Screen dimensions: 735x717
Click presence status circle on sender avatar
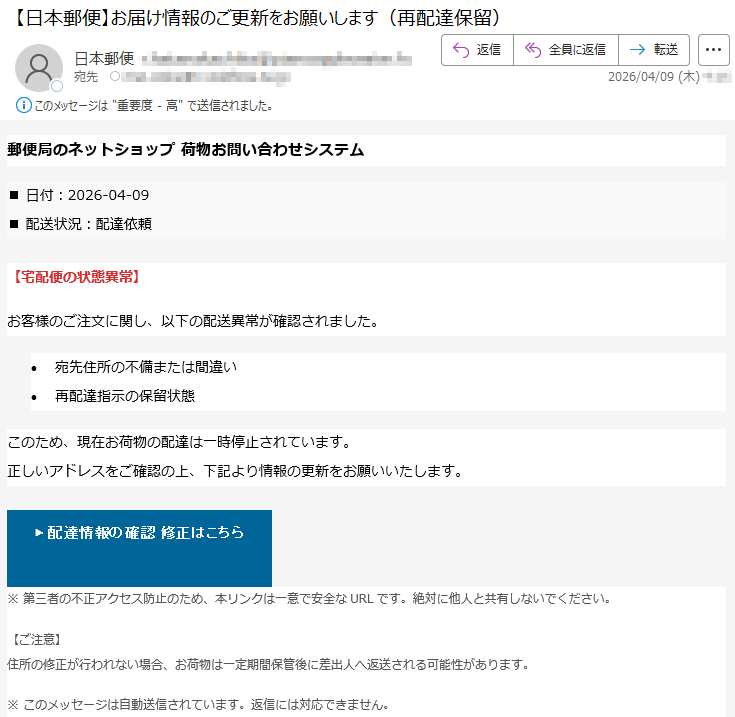coord(57,86)
